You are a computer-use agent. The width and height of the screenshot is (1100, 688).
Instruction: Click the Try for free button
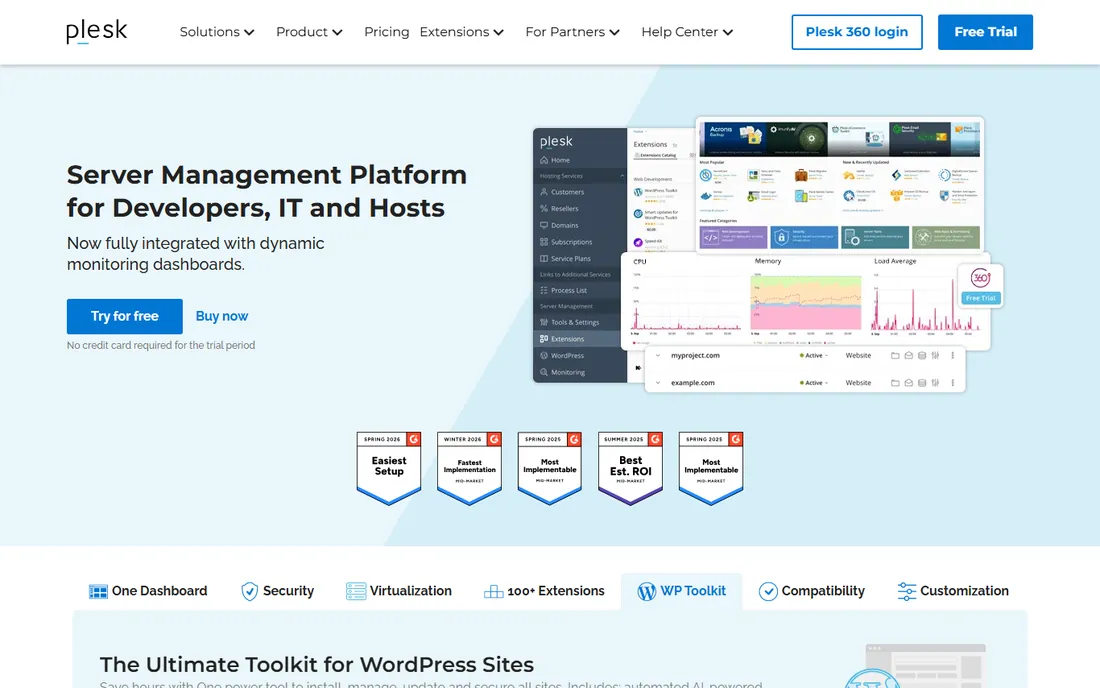click(125, 316)
